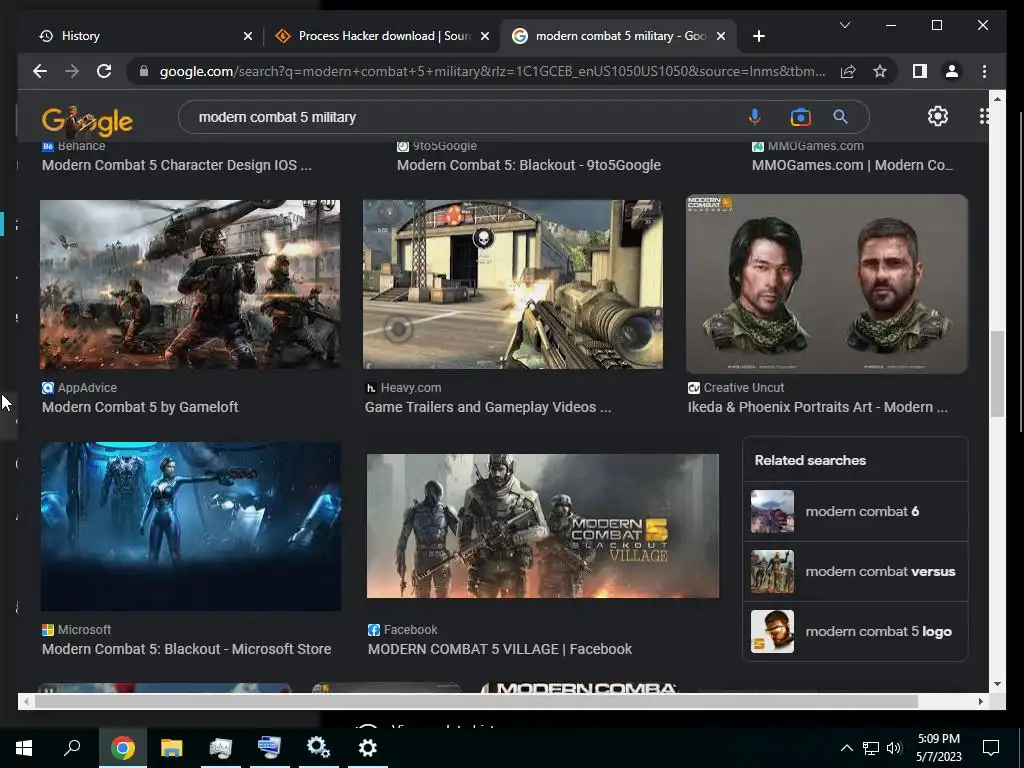Image resolution: width=1024 pixels, height=768 pixels.
Task: Open the Chrome profile avatar menu
Action: point(952,71)
